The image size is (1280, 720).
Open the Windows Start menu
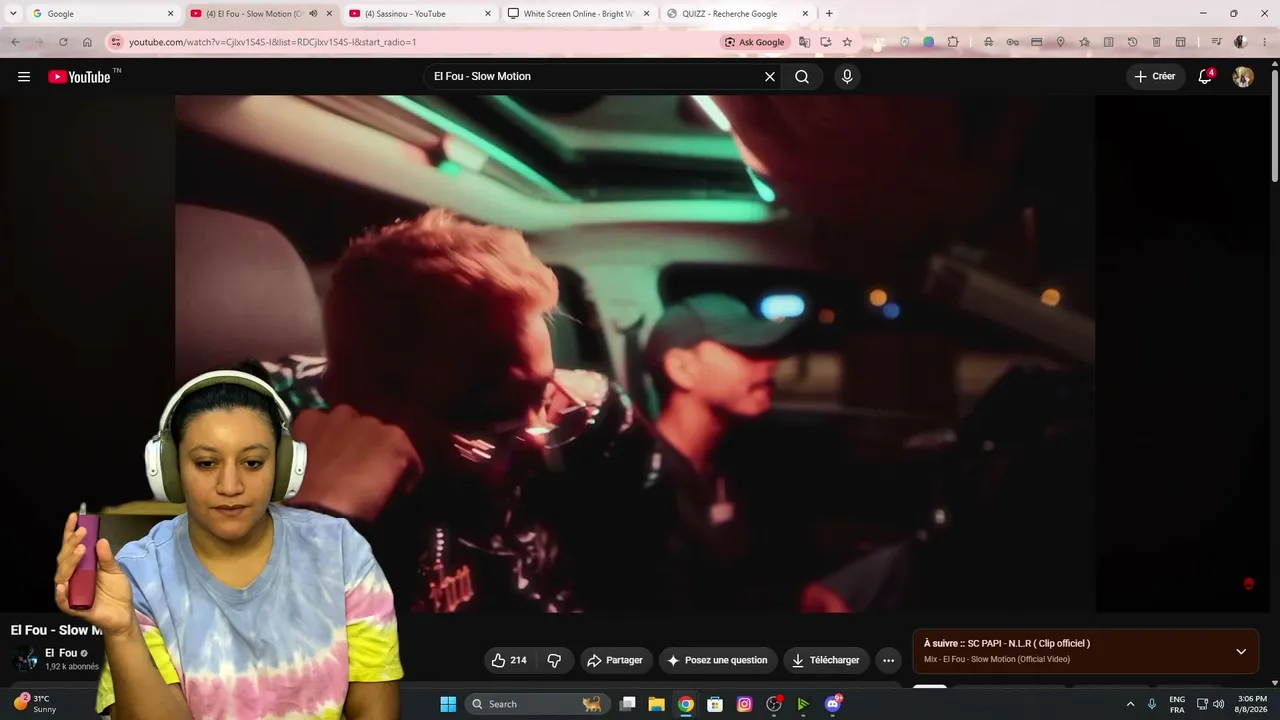tap(448, 704)
